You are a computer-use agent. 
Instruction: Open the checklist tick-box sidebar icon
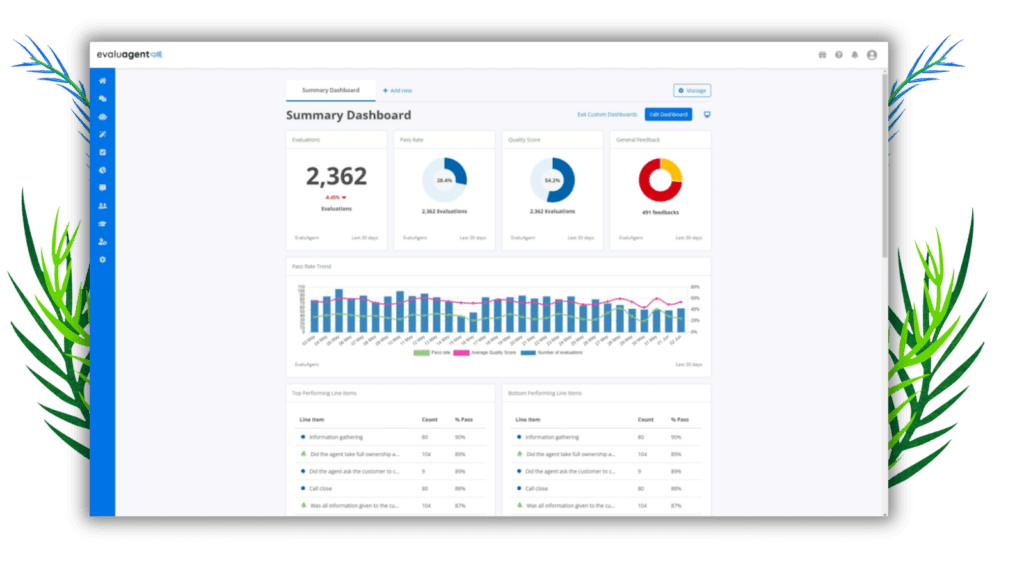pos(103,152)
